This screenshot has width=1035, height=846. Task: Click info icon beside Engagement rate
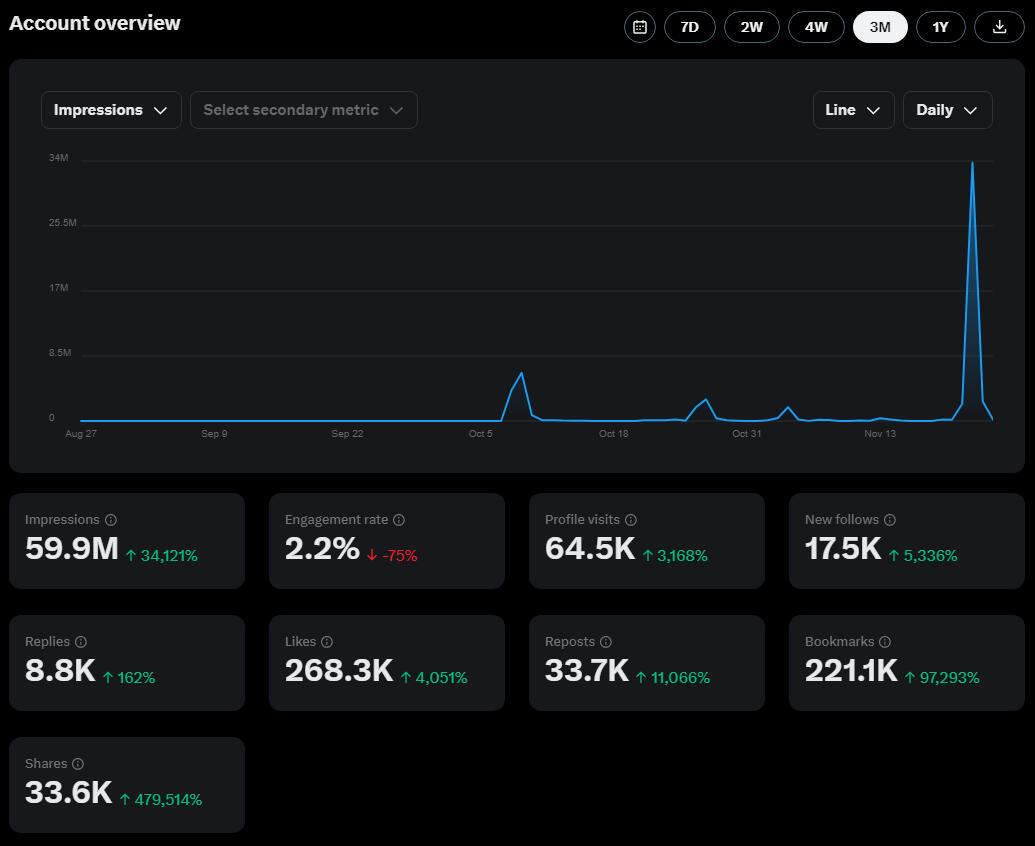[x=399, y=520]
